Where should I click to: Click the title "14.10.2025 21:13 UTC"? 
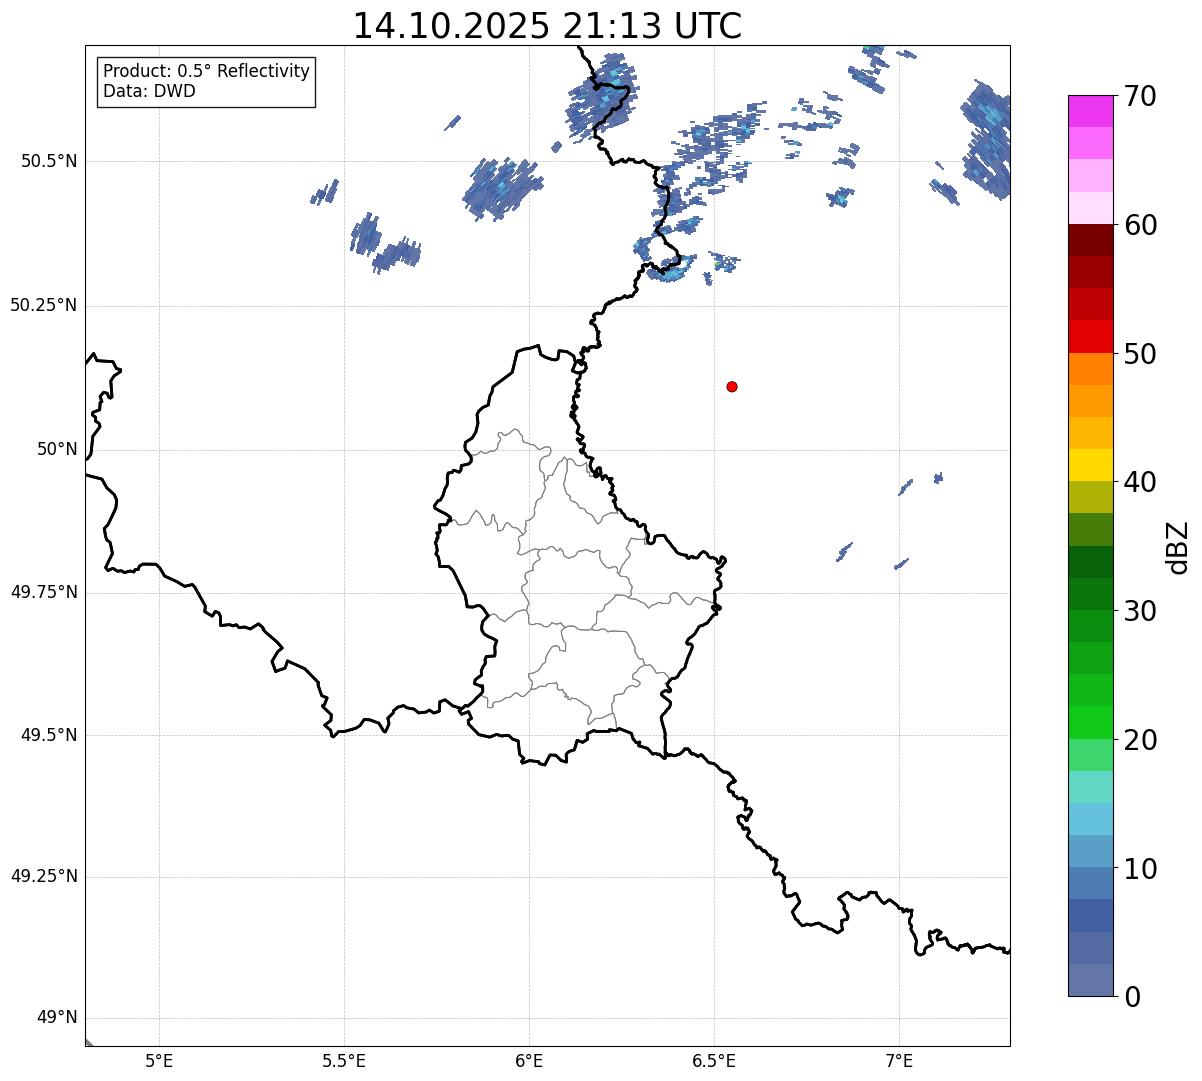click(x=547, y=26)
